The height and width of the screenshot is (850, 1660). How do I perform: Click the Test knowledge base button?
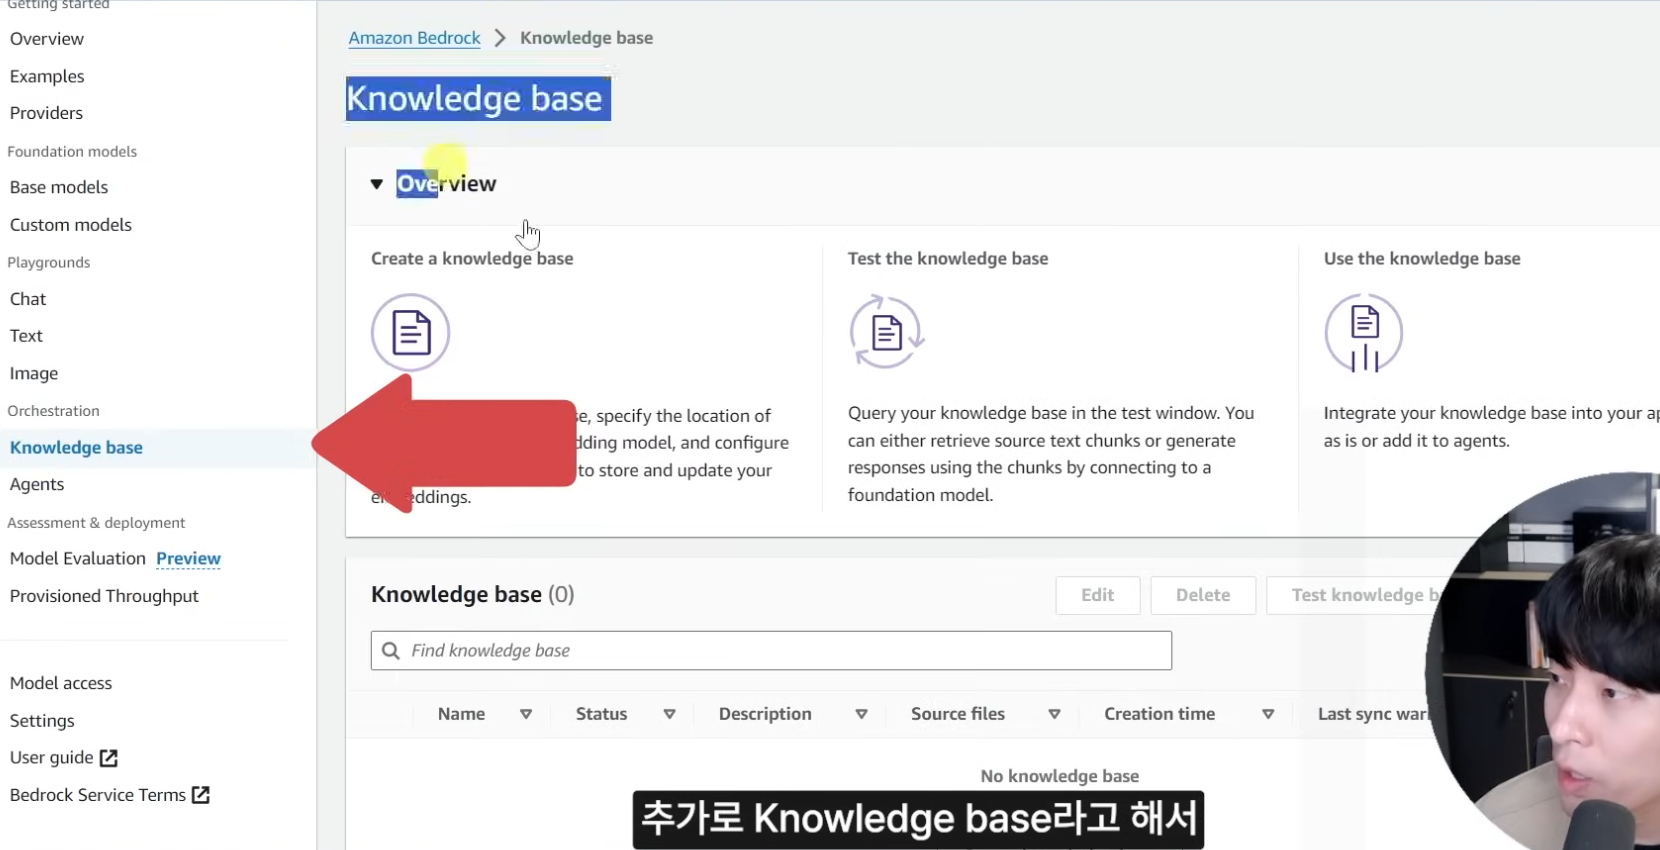1355,595
